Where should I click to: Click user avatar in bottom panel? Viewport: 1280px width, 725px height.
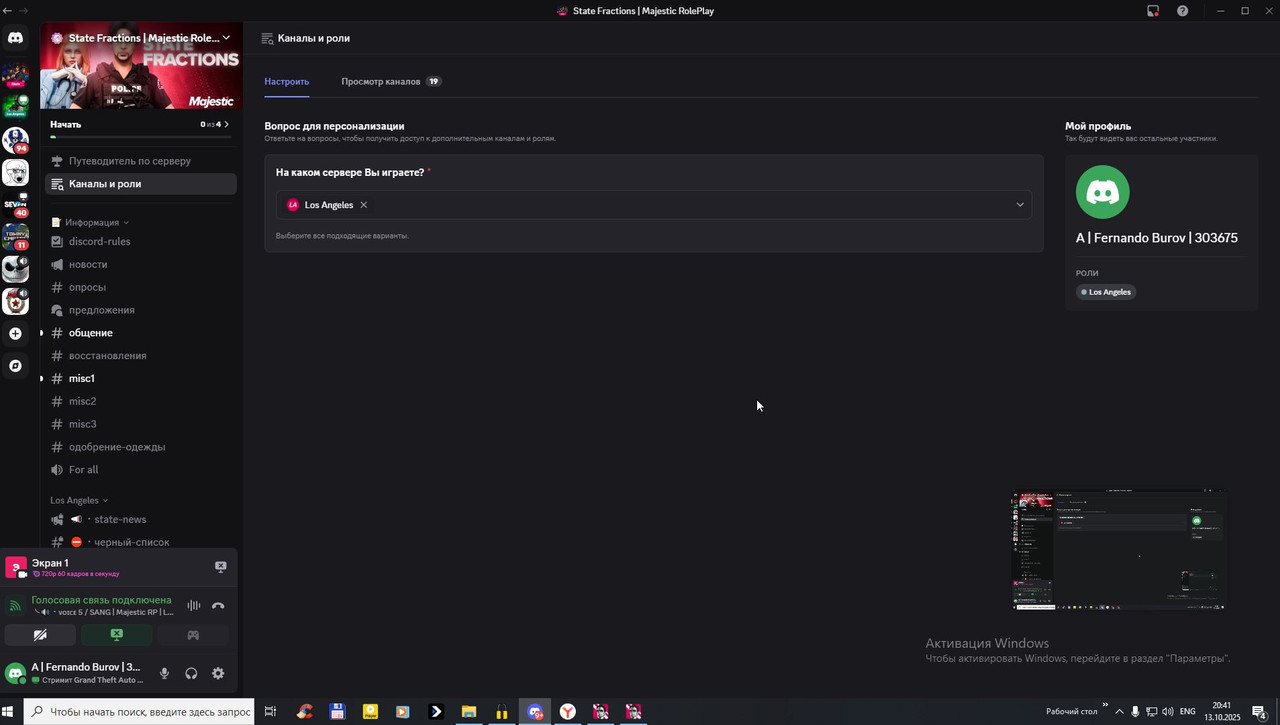click(x=15, y=673)
